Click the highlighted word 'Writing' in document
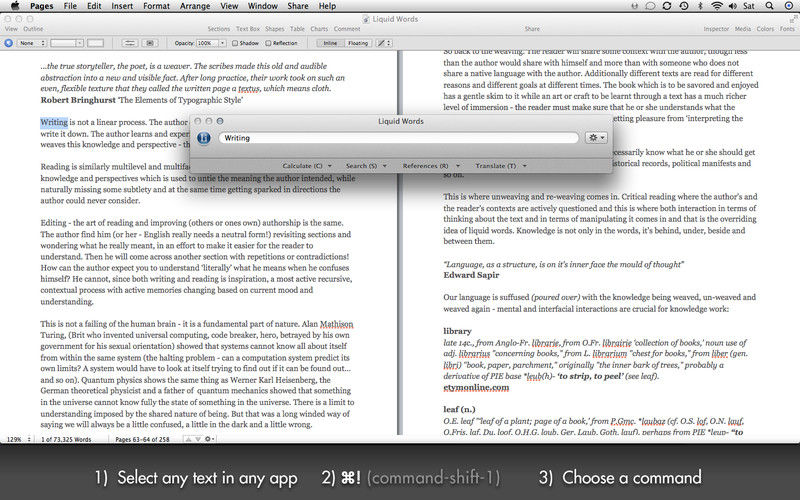The image size is (800, 500). [x=54, y=122]
